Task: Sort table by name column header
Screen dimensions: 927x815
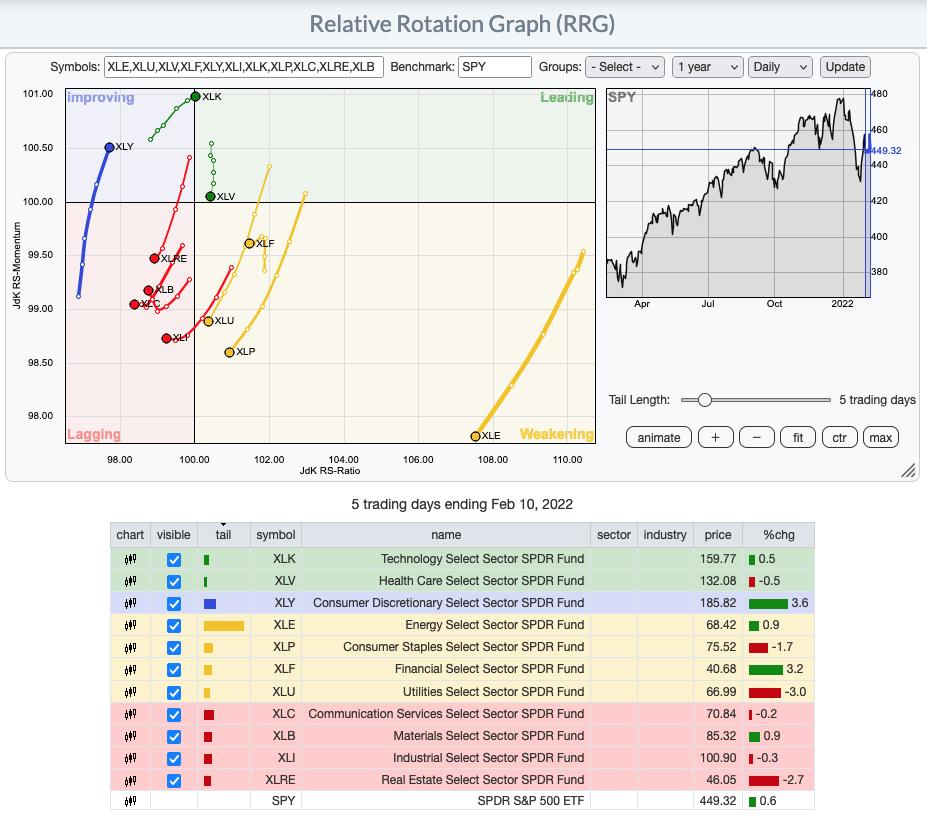Action: [x=446, y=535]
